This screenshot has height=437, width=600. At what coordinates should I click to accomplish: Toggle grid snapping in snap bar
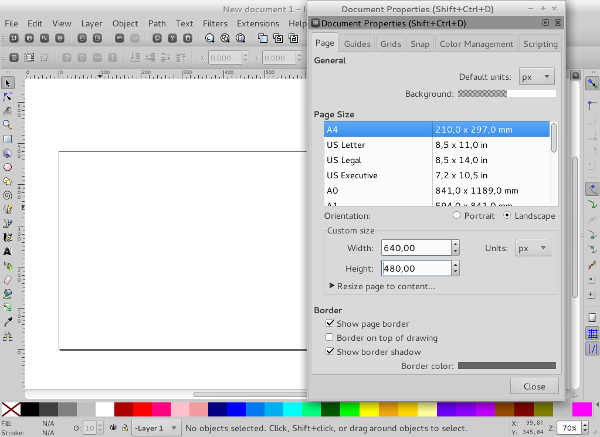(x=592, y=334)
